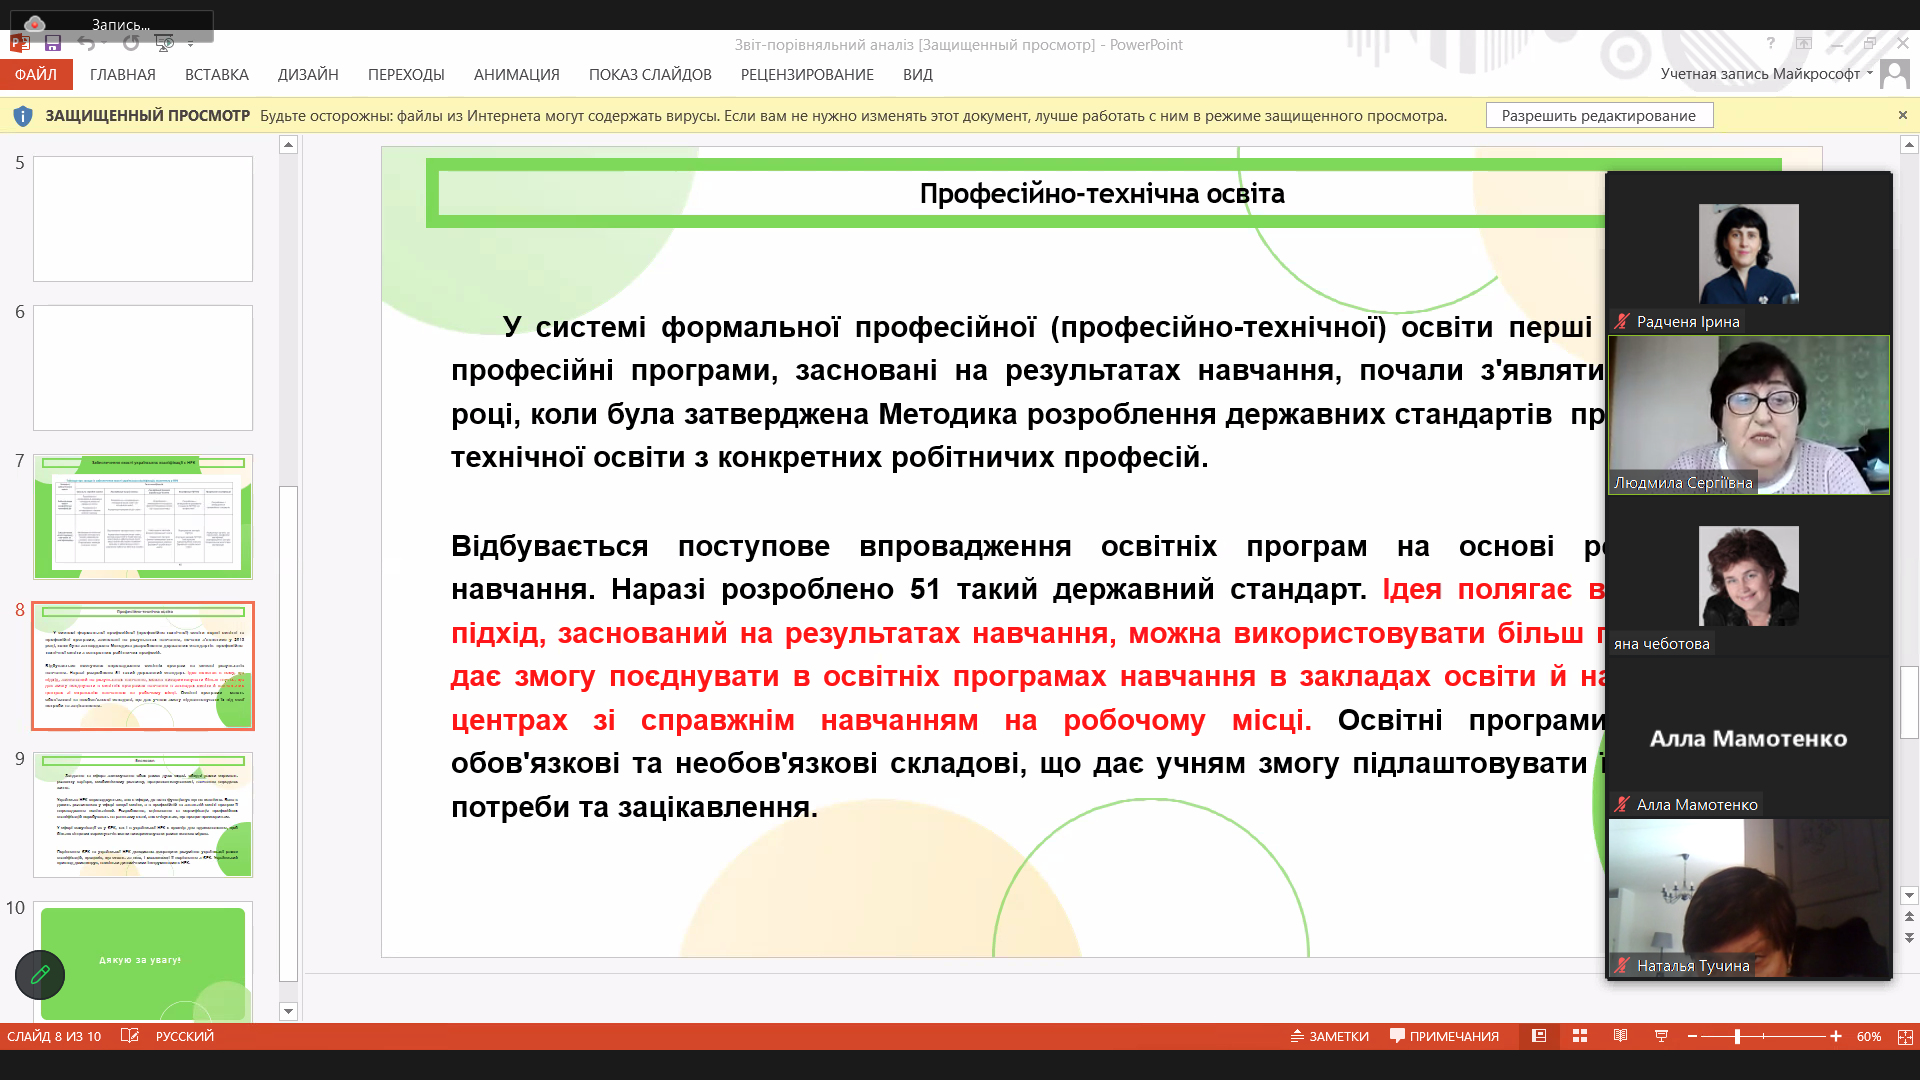
Task: Click the green pen annotation button
Action: click(x=40, y=974)
